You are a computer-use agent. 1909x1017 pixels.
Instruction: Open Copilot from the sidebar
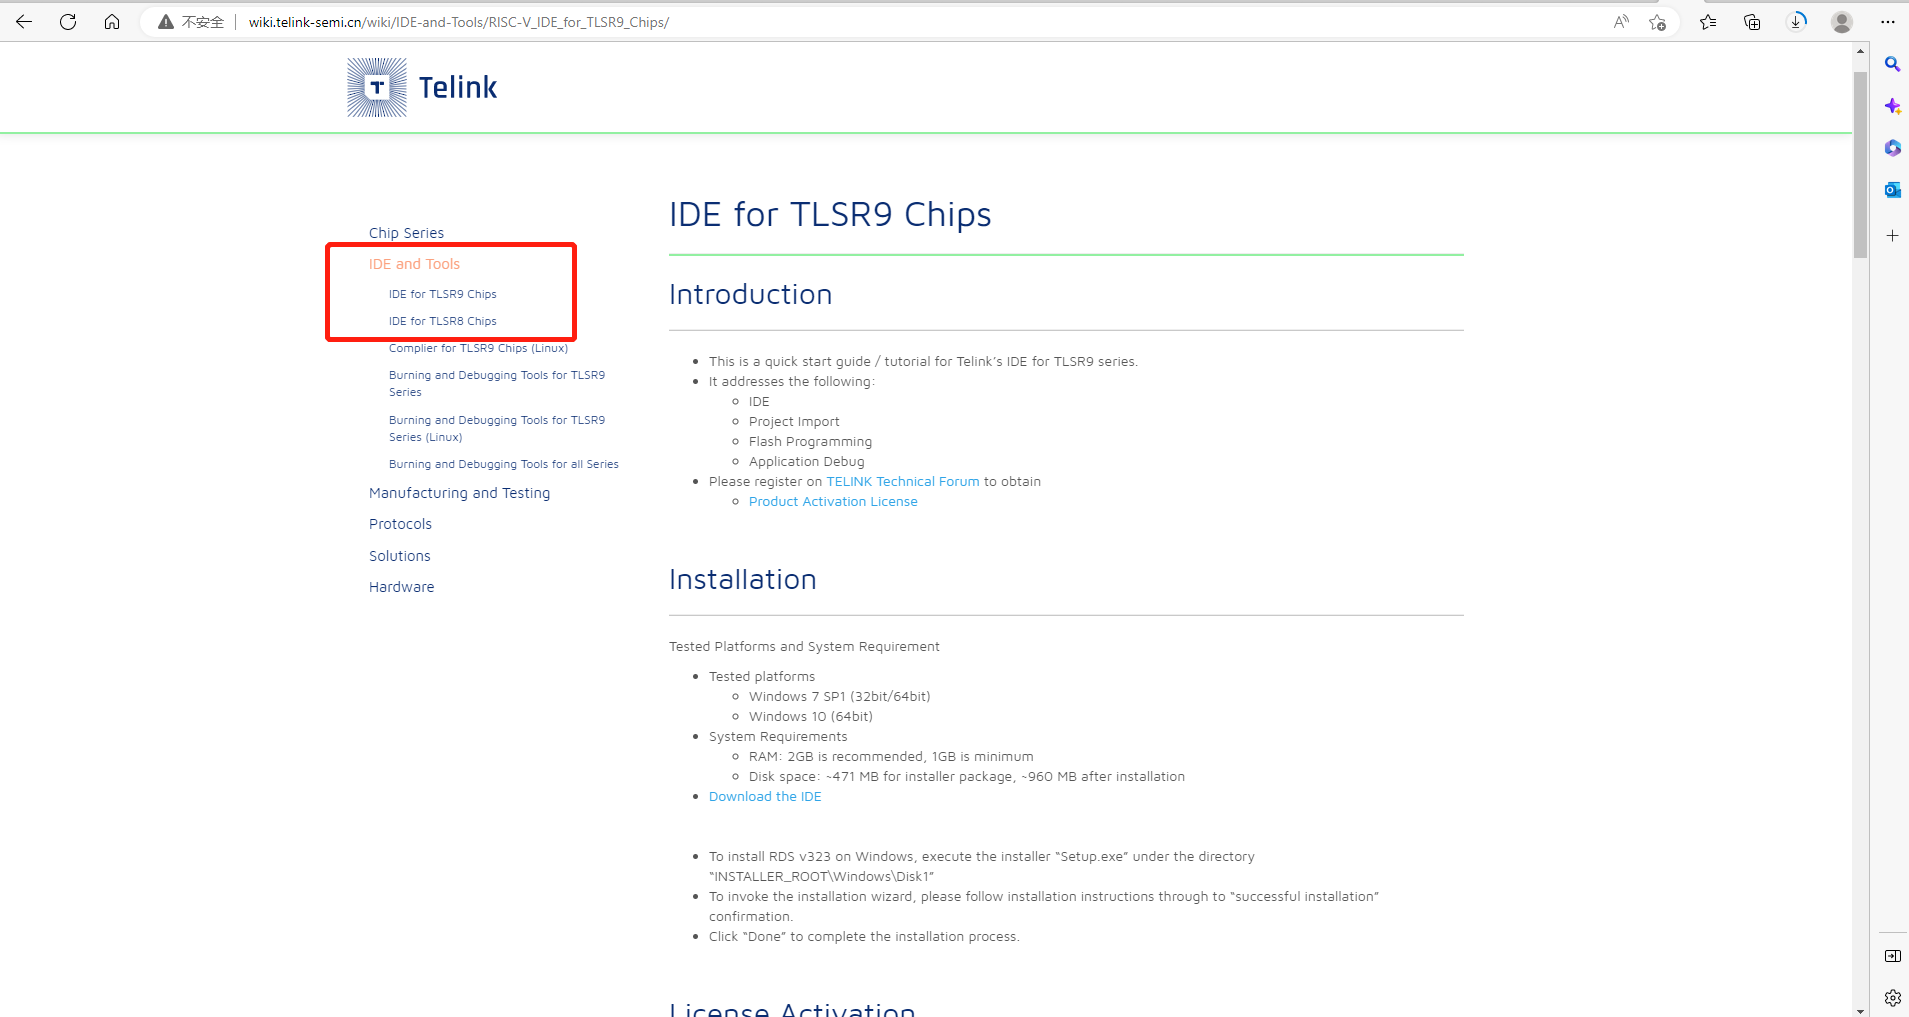[1892, 105]
